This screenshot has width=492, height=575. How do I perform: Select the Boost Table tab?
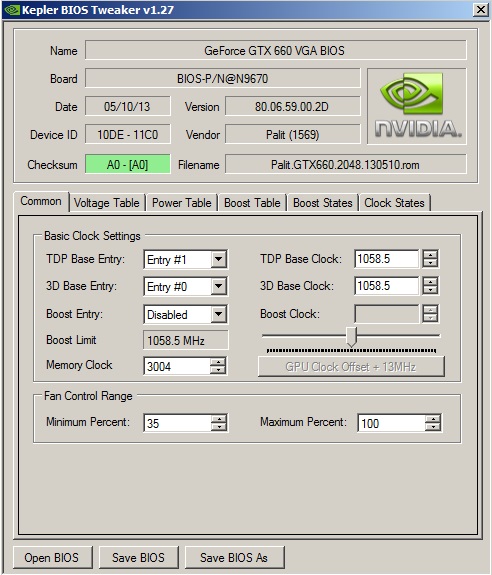(x=252, y=203)
